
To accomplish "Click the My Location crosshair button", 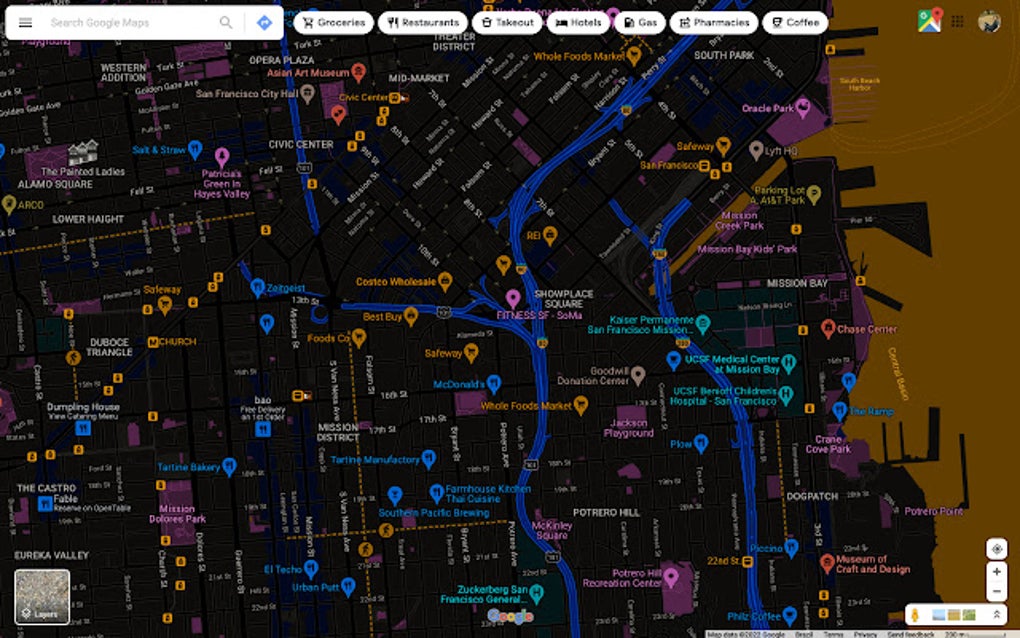I will click(996, 549).
